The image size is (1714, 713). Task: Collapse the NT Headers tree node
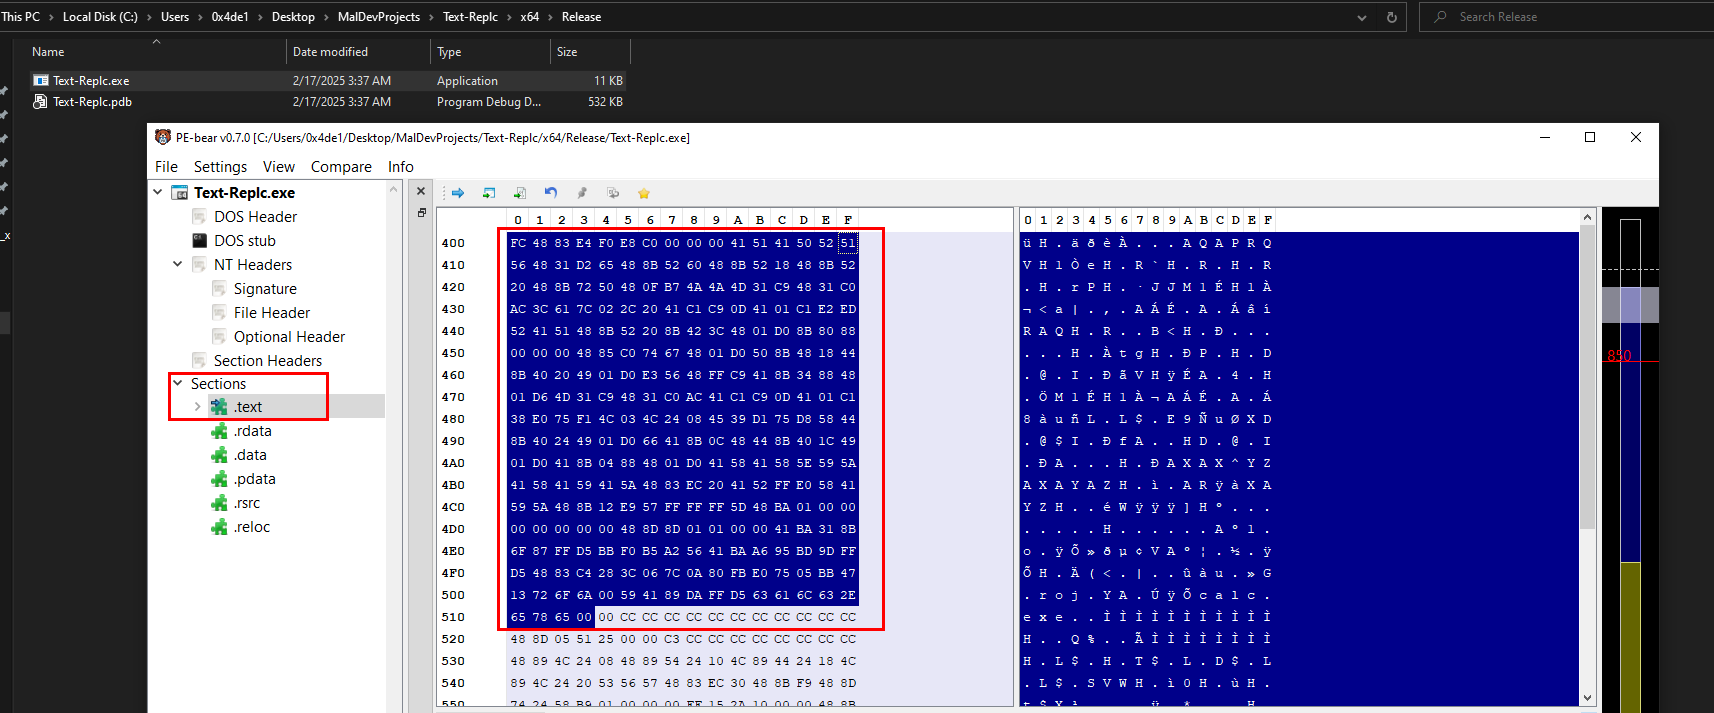pos(178,264)
